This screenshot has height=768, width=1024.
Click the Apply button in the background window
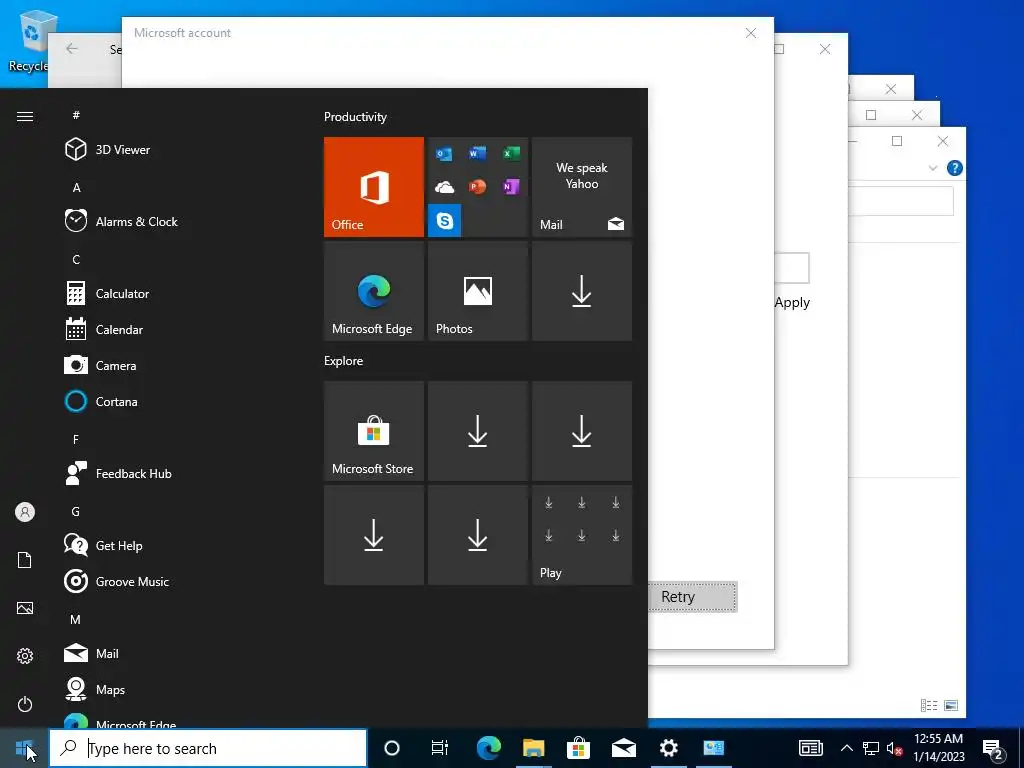point(792,302)
